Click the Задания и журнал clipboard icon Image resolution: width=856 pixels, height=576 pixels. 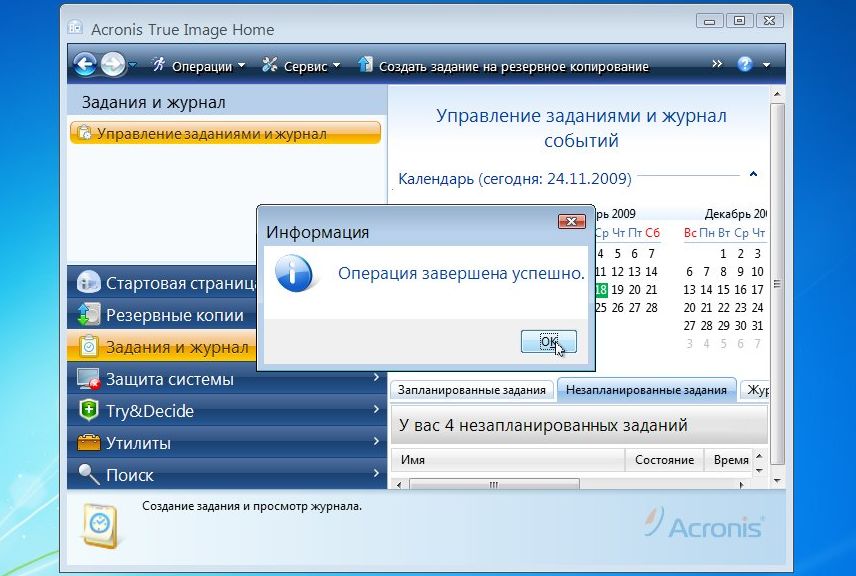pyautogui.click(x=88, y=346)
